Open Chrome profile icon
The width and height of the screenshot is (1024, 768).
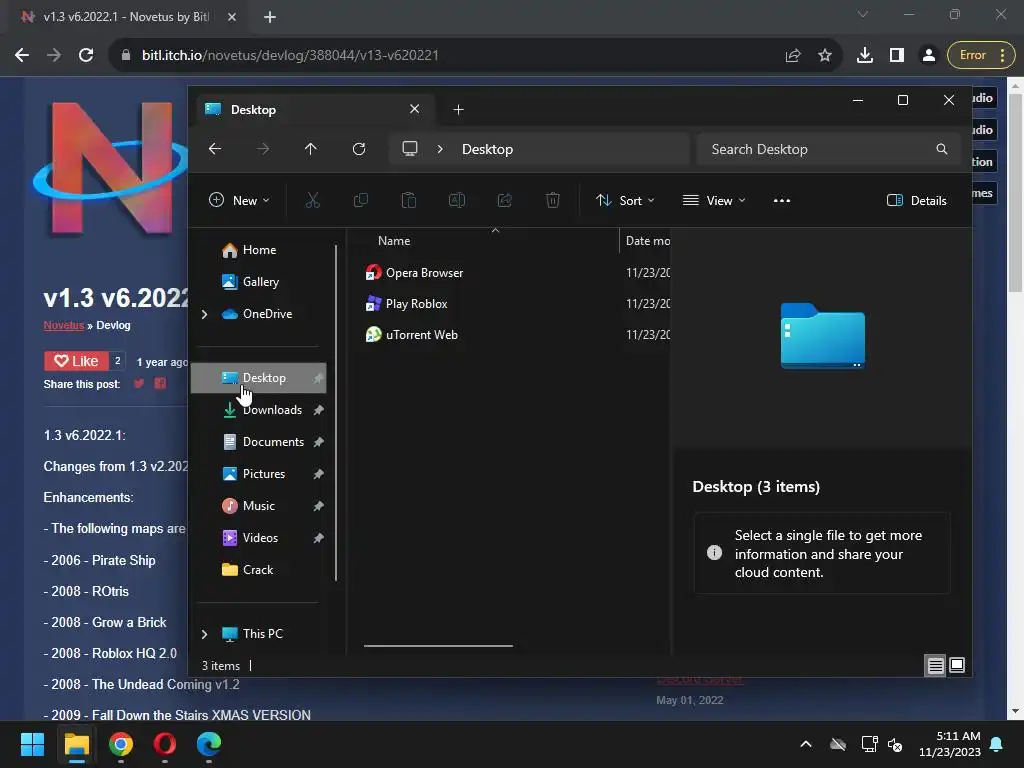[x=929, y=55]
